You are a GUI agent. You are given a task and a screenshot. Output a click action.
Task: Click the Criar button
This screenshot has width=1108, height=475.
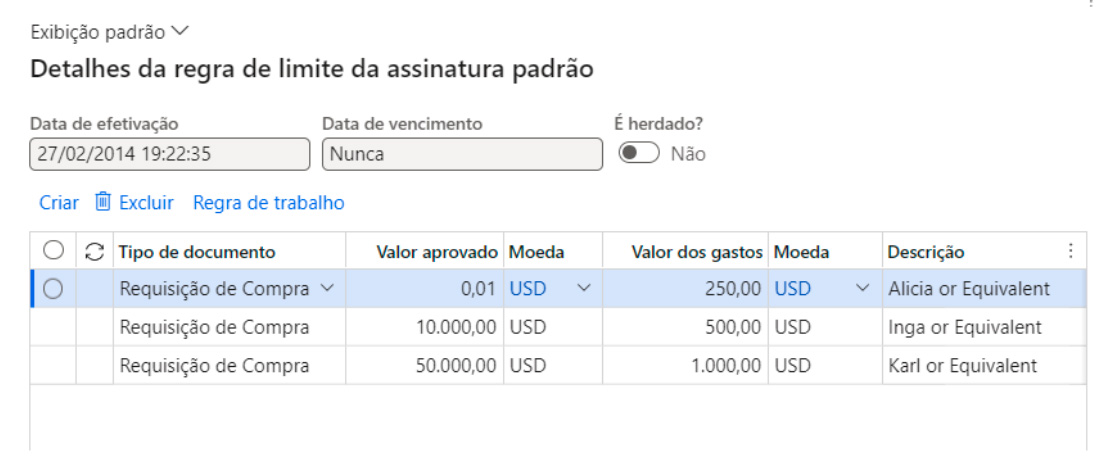tap(59, 203)
